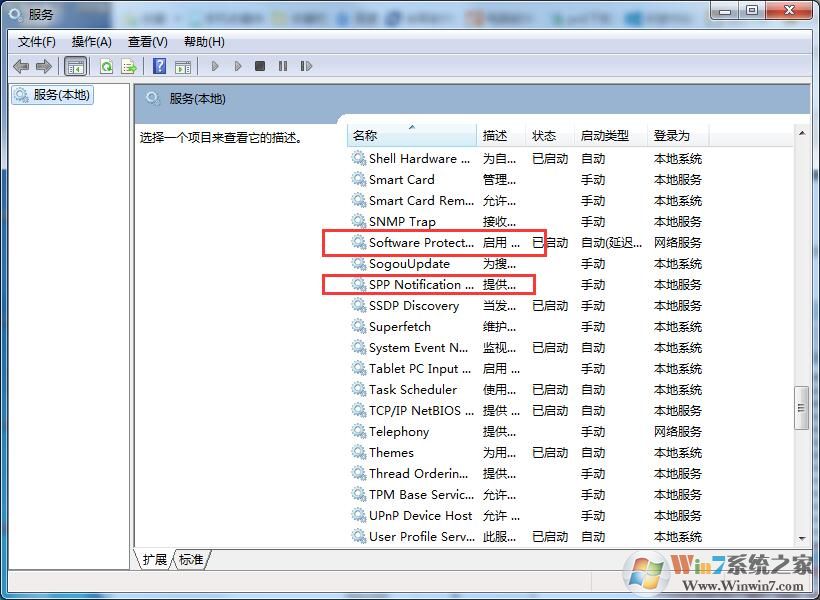820x600 pixels.
Task: Click the down arrow of the vertical scrollbar
Action: pos(801,540)
